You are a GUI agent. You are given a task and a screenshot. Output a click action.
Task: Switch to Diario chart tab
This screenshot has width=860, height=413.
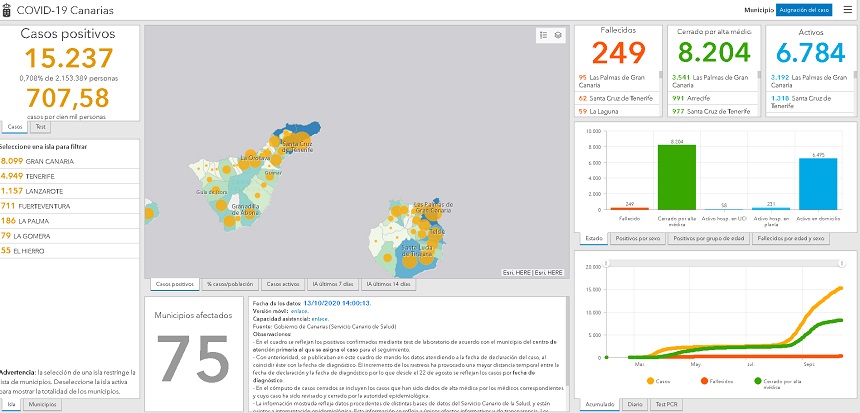(x=634, y=404)
